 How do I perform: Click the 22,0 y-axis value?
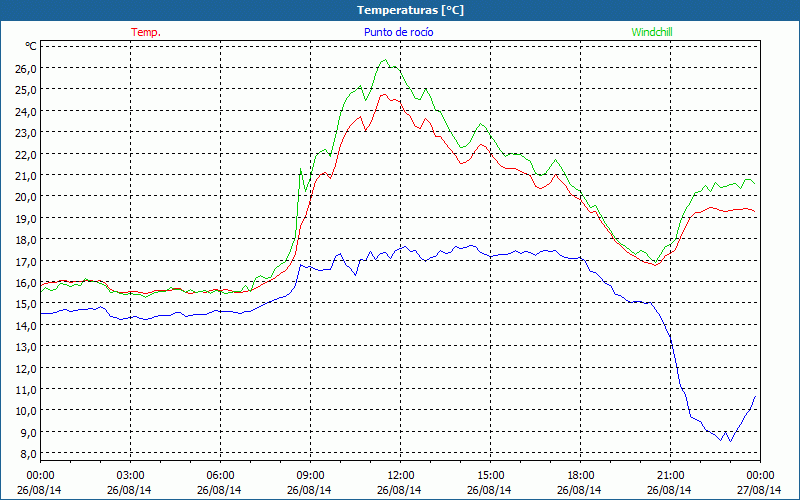point(27,154)
